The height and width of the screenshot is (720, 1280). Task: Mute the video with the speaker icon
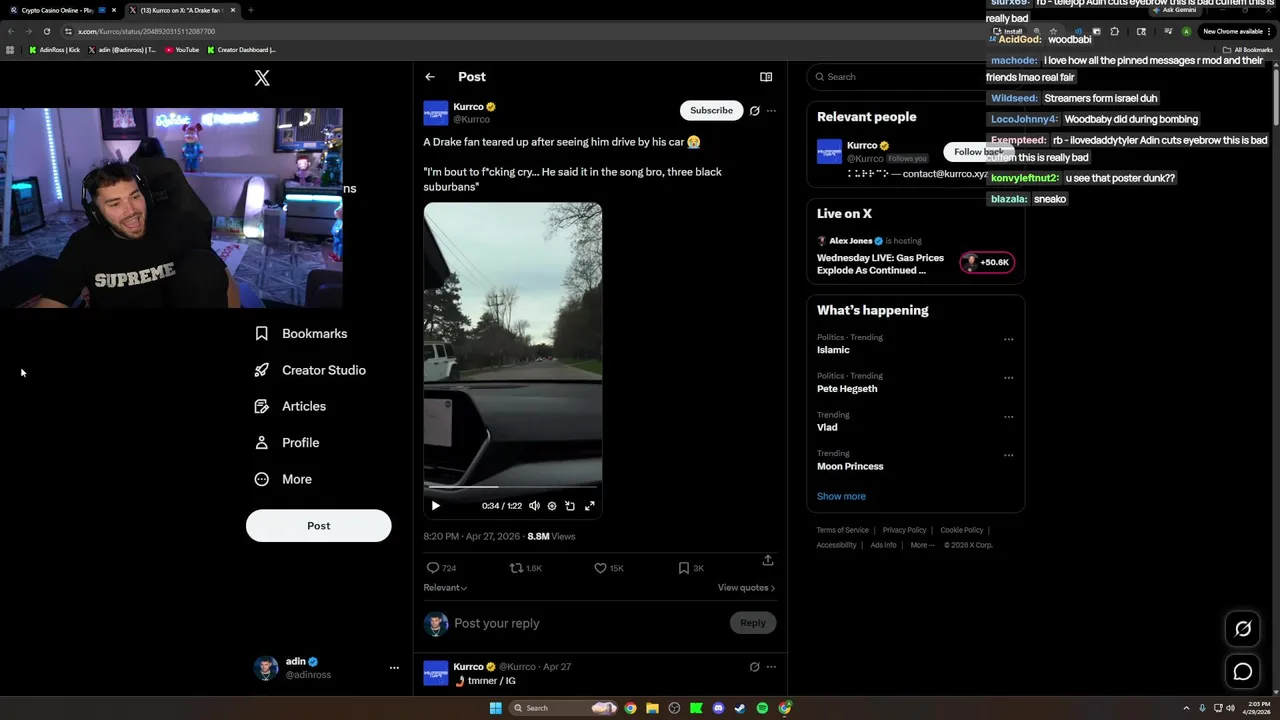(x=534, y=506)
